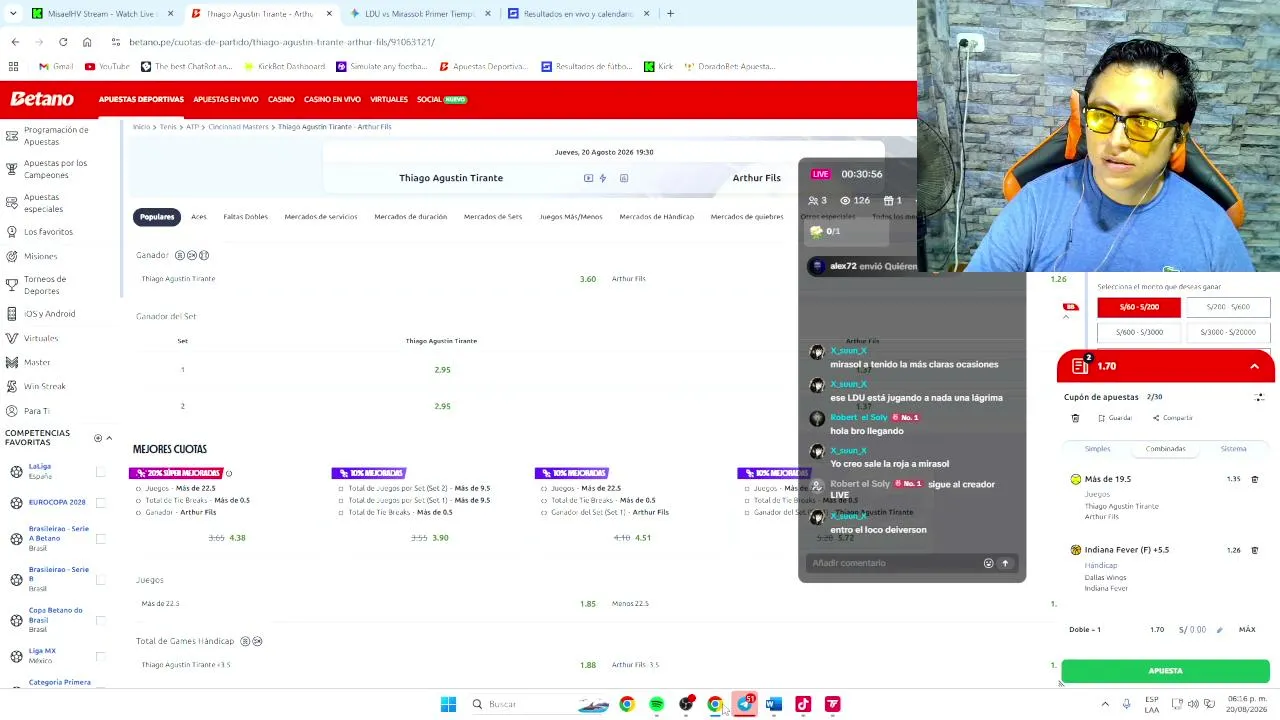Select the S/60 - S/200 win amount
Image resolution: width=1280 pixels, height=720 pixels.
1139,307
